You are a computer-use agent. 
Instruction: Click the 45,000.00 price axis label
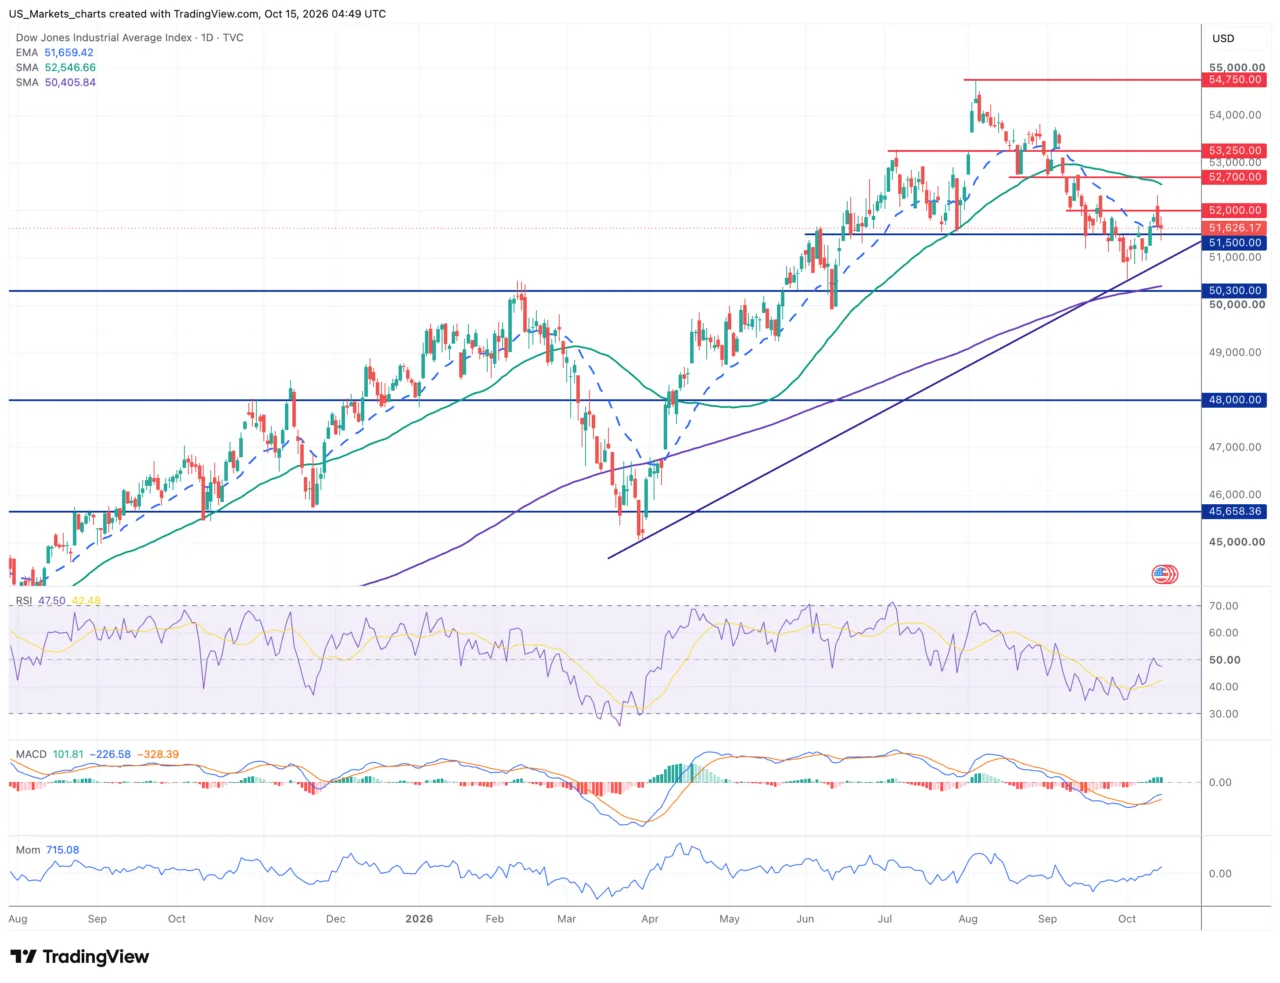click(x=1237, y=542)
